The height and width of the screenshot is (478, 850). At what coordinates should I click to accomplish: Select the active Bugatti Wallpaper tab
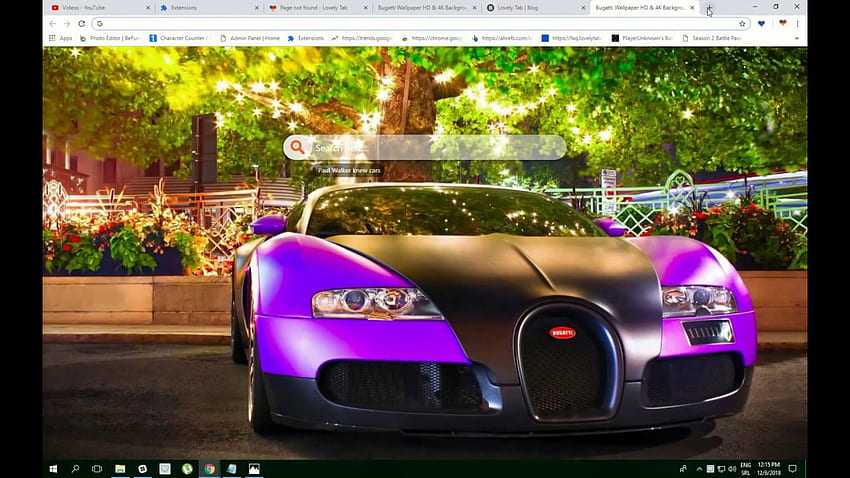(645, 8)
